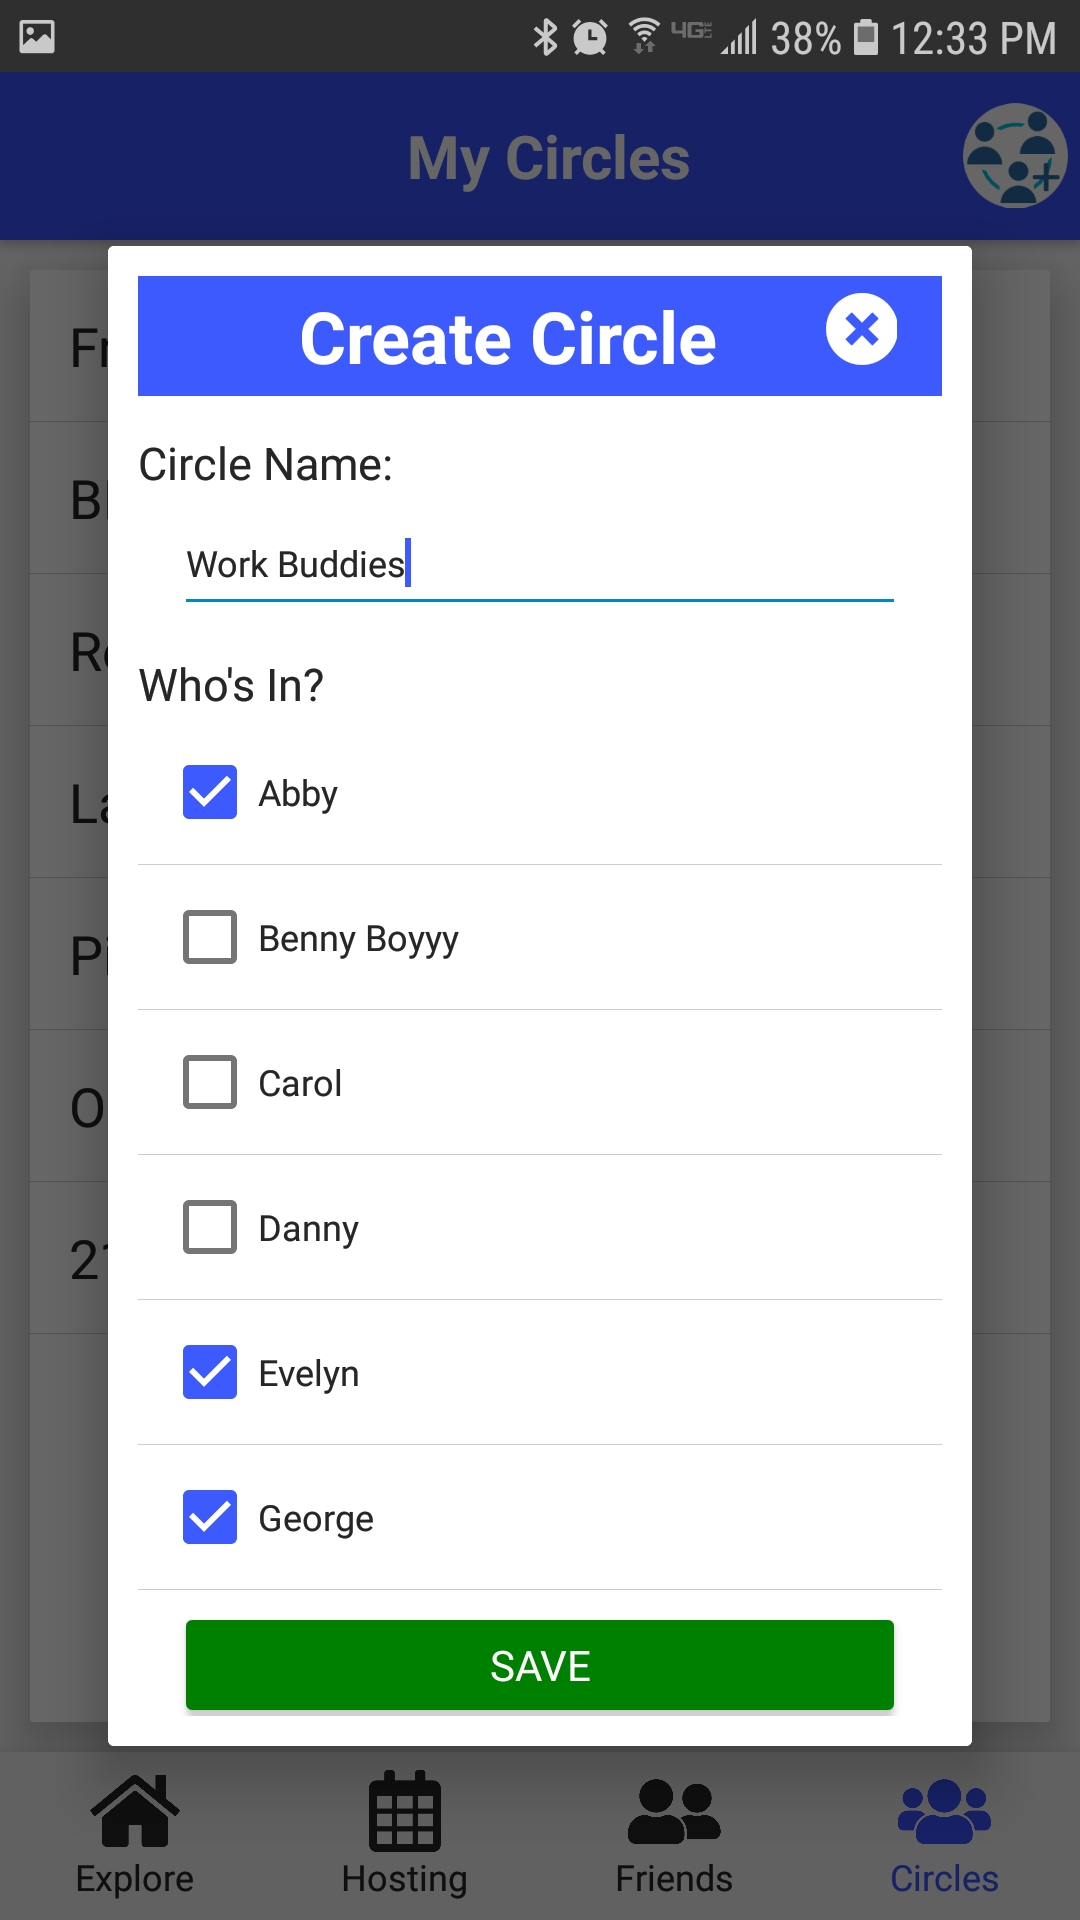Viewport: 1080px width, 1920px height.
Task: Click the green SAVE button
Action: click(540, 1665)
